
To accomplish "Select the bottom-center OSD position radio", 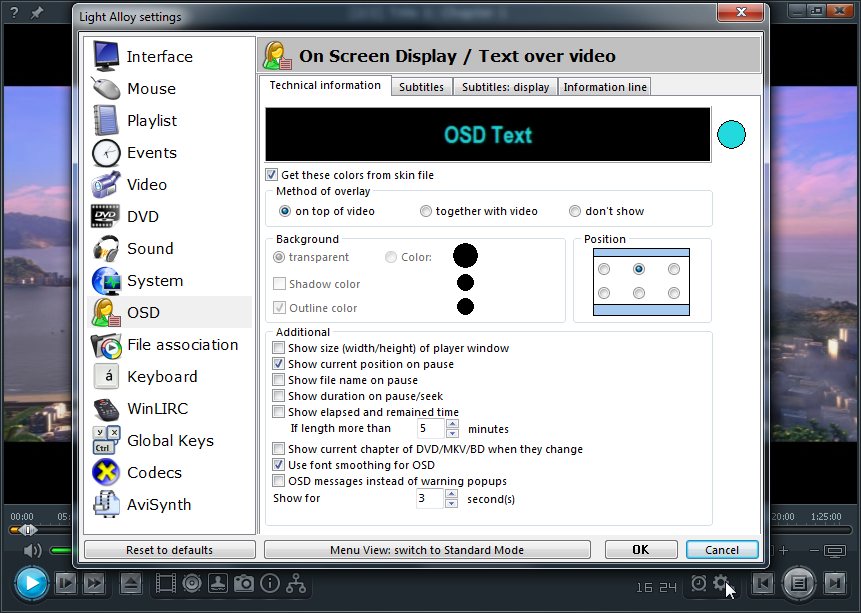I will tap(639, 293).
